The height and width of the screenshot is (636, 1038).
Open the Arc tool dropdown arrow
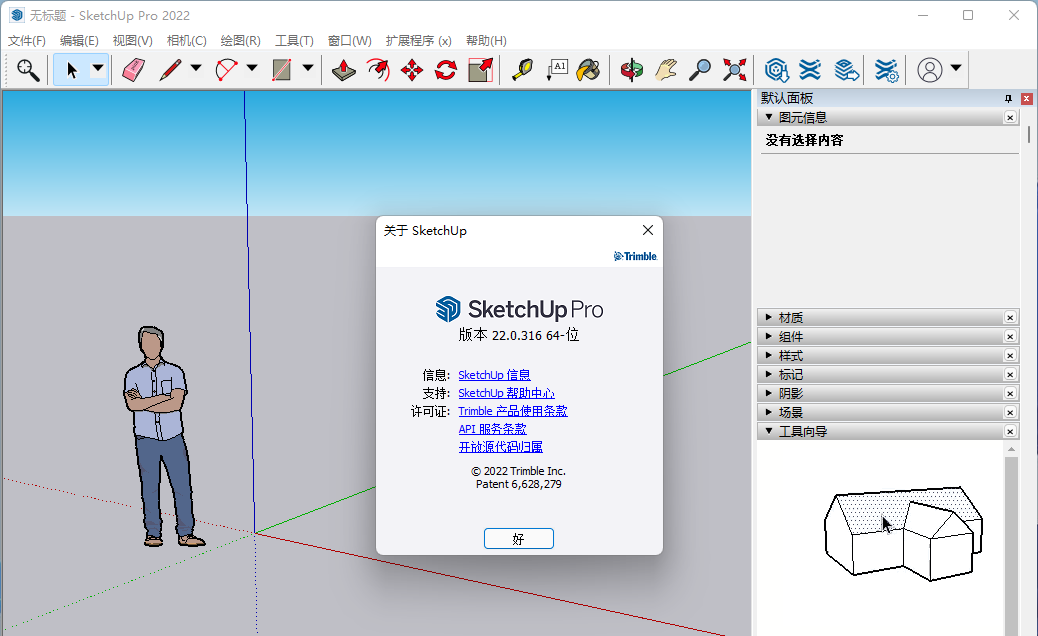[x=252, y=68]
